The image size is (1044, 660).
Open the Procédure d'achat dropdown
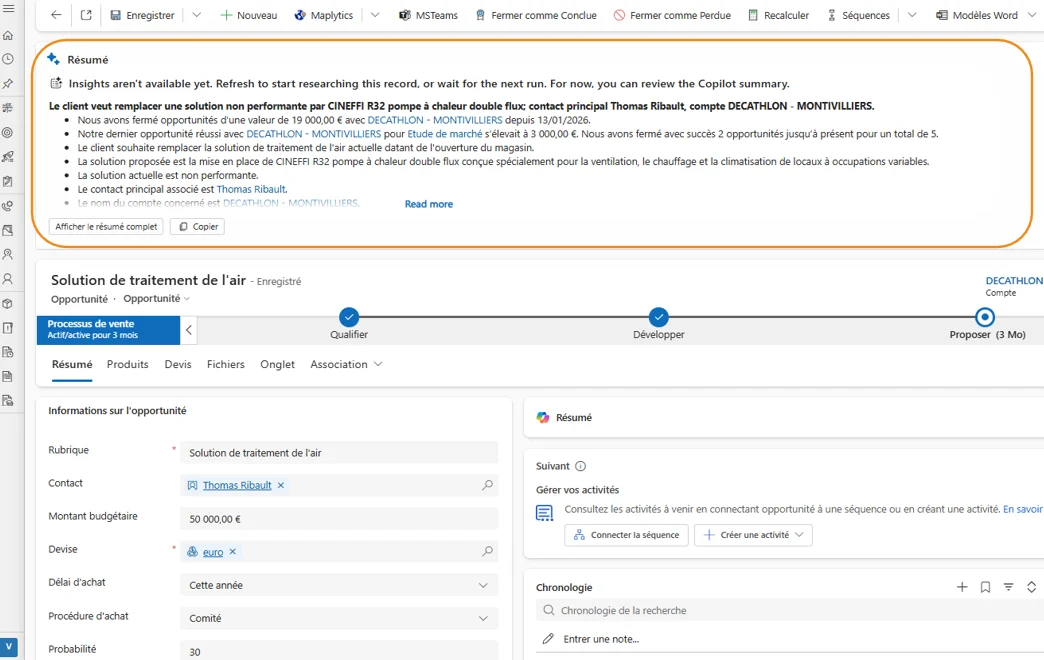[339, 618]
